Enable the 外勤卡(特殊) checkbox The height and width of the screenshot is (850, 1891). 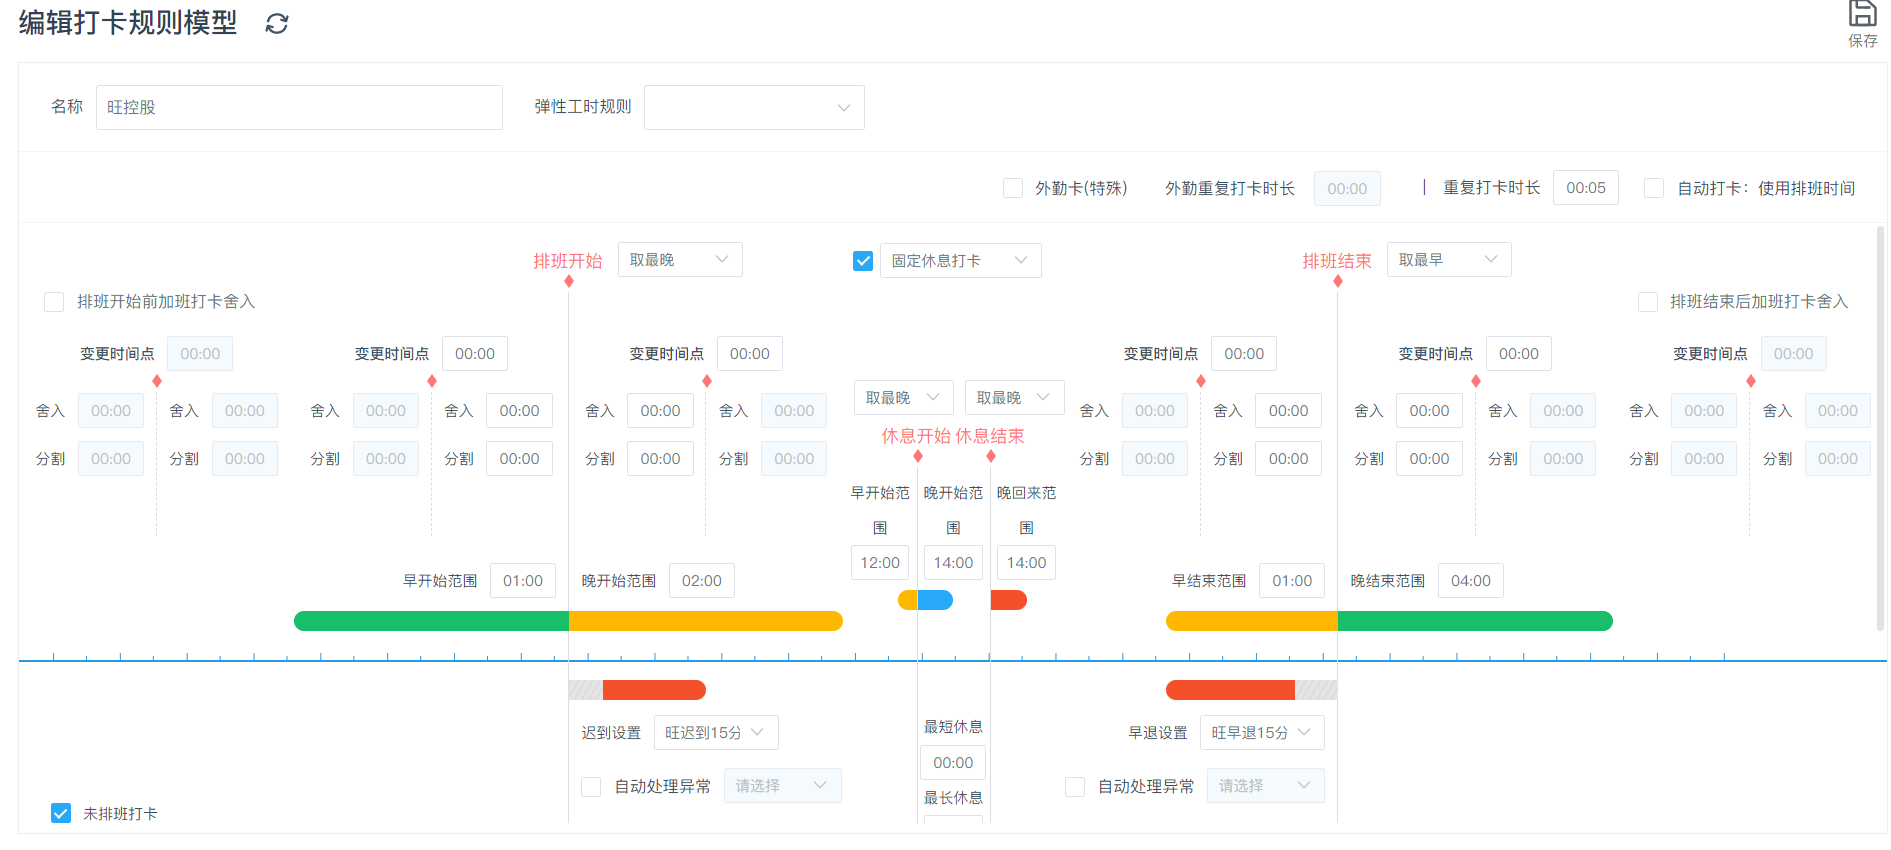(x=1013, y=188)
